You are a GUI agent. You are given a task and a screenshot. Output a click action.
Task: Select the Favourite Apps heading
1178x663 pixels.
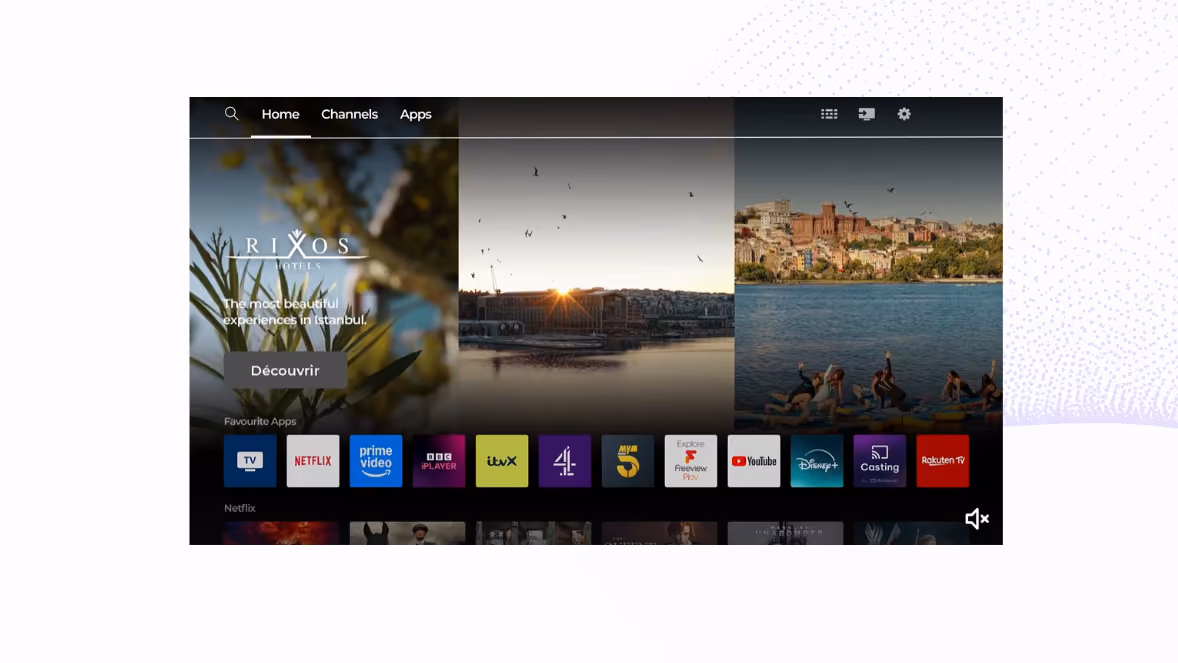pos(260,421)
